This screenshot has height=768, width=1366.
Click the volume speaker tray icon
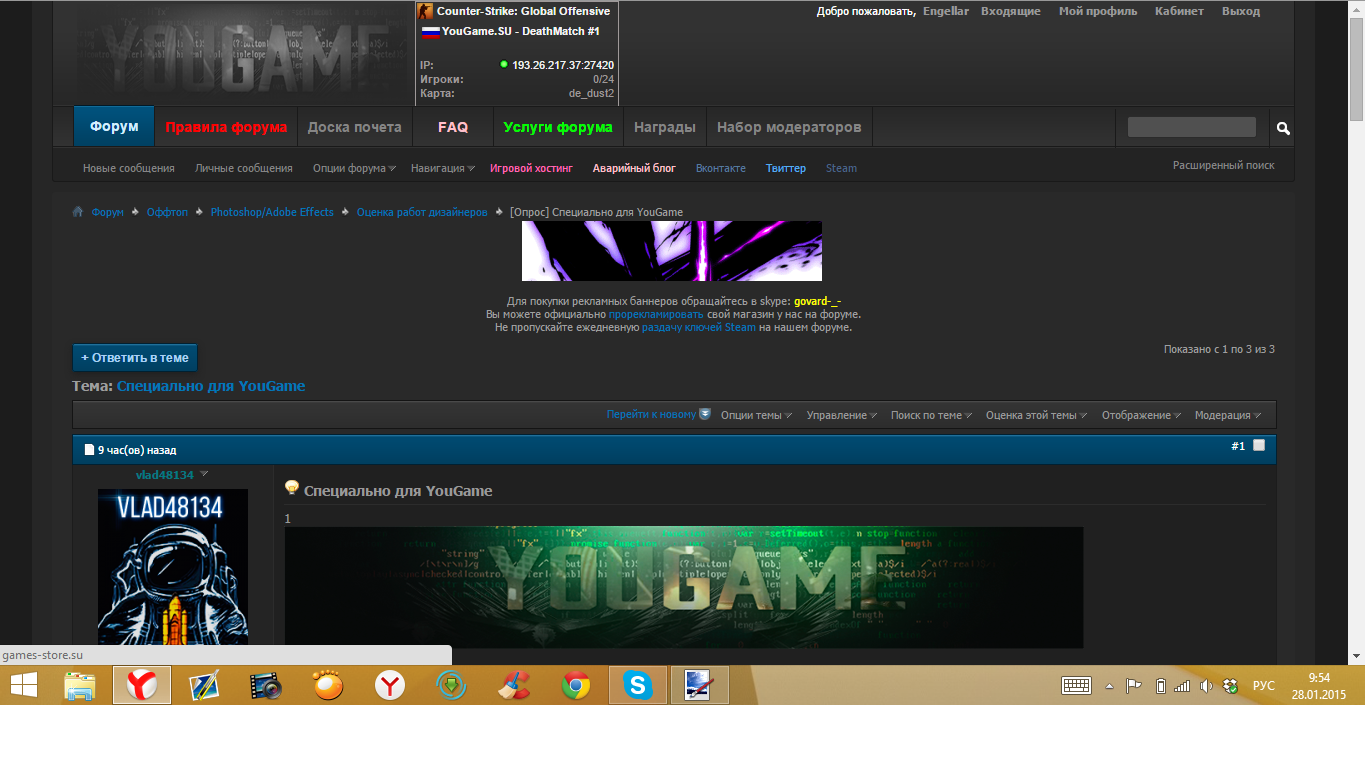pyautogui.click(x=1207, y=686)
